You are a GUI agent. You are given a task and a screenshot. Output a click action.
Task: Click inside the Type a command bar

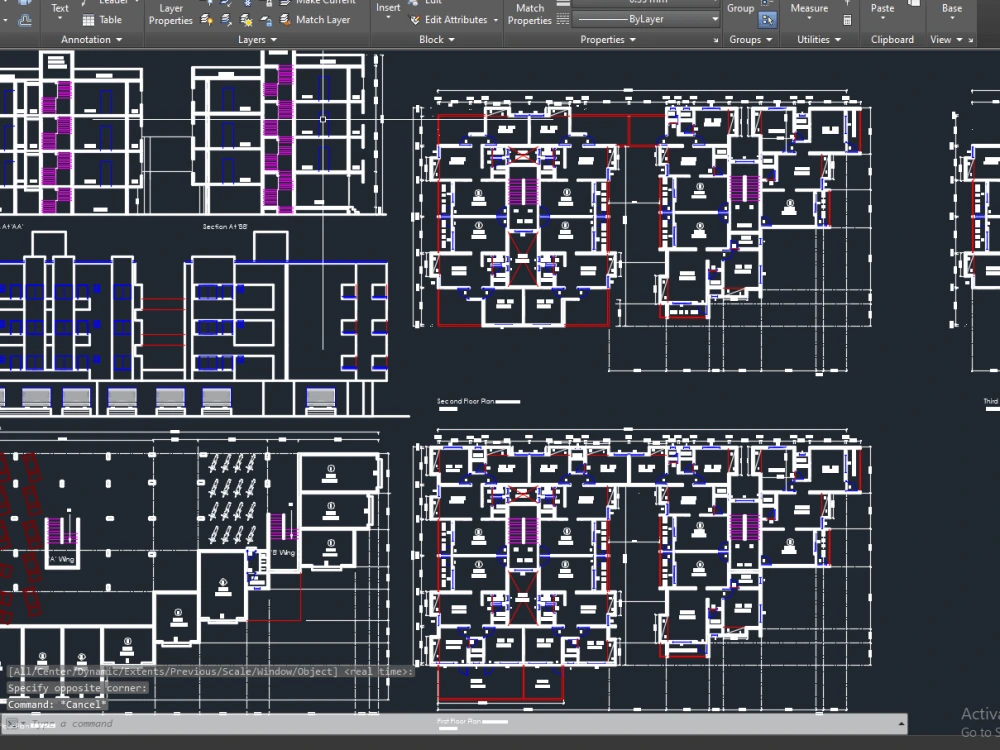tap(120, 723)
